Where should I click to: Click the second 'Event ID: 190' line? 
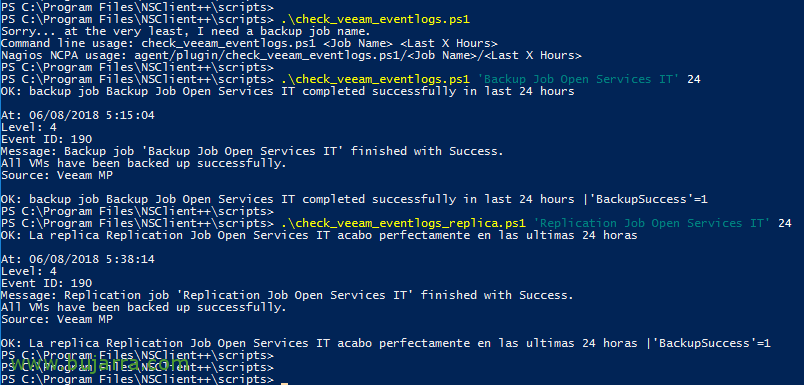coord(47,283)
